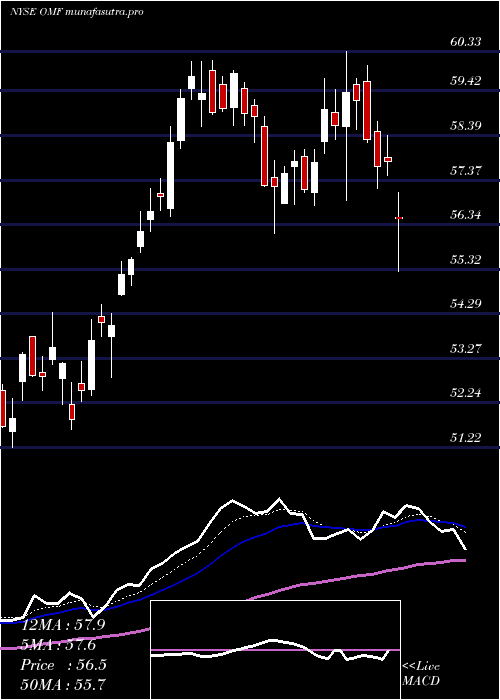Click the Price : 56.5 legend entry
Image resolution: width=500 pixels, height=700 pixels.
pos(63,665)
